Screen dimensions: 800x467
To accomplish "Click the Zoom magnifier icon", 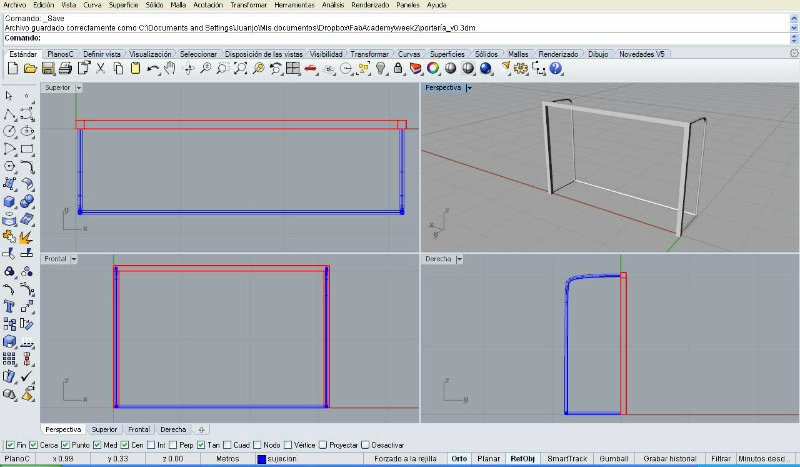I will pyautogui.click(x=205, y=68).
